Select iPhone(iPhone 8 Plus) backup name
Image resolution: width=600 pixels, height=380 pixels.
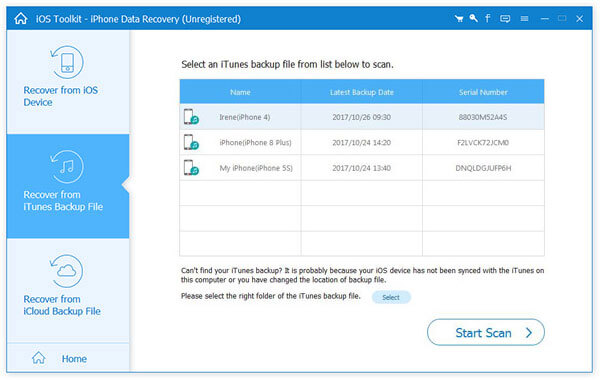point(255,142)
